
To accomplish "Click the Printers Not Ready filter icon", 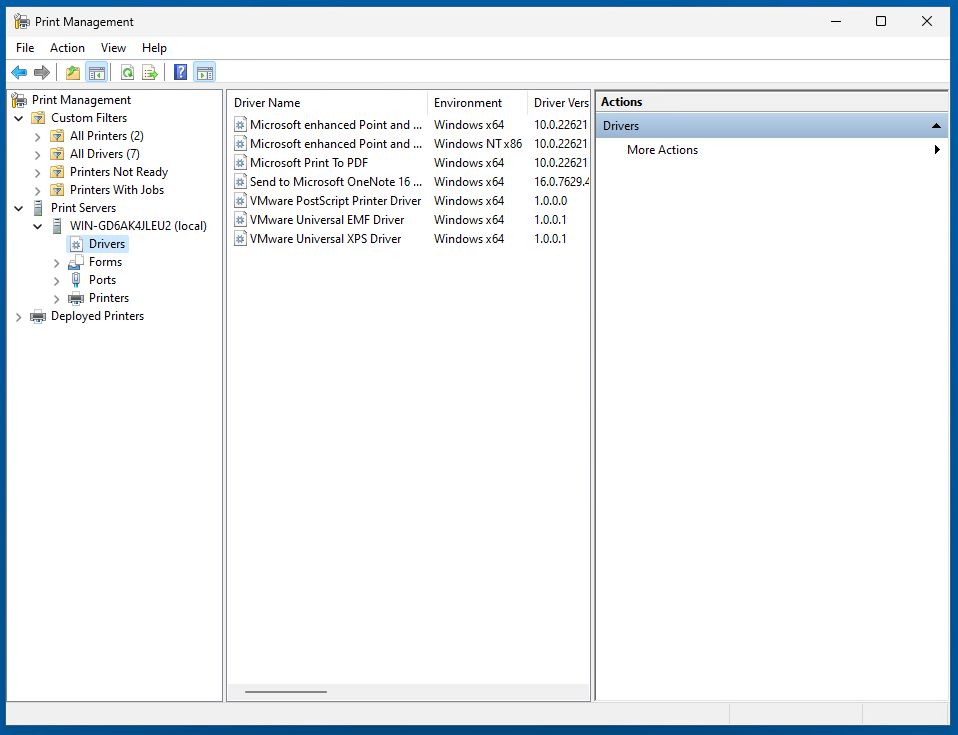I will click(57, 172).
